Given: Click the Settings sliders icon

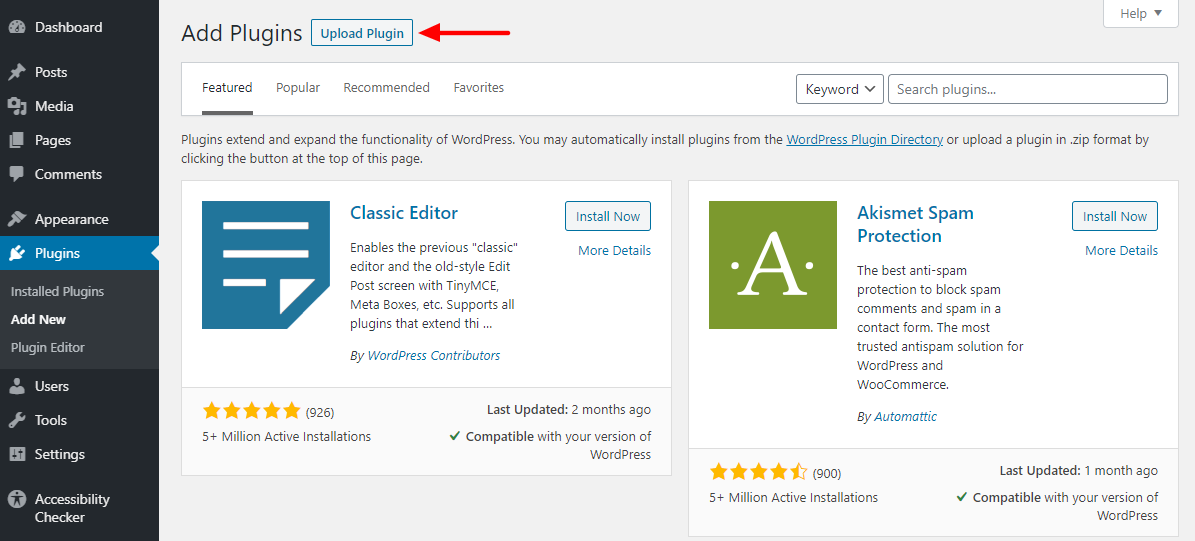Looking at the screenshot, I should point(17,454).
